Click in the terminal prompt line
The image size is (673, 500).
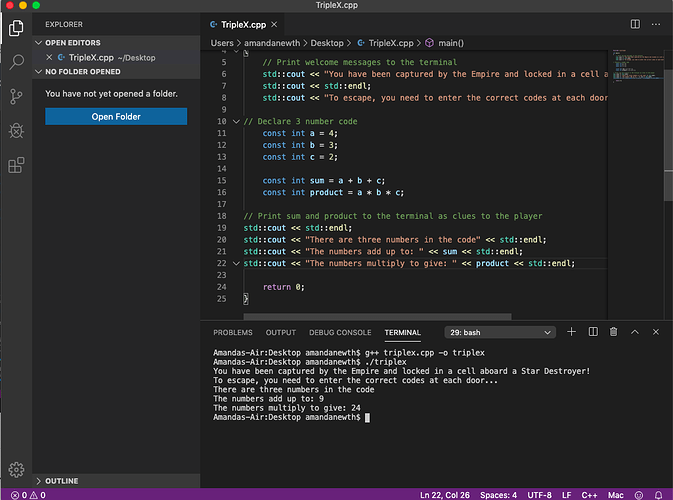(291, 417)
